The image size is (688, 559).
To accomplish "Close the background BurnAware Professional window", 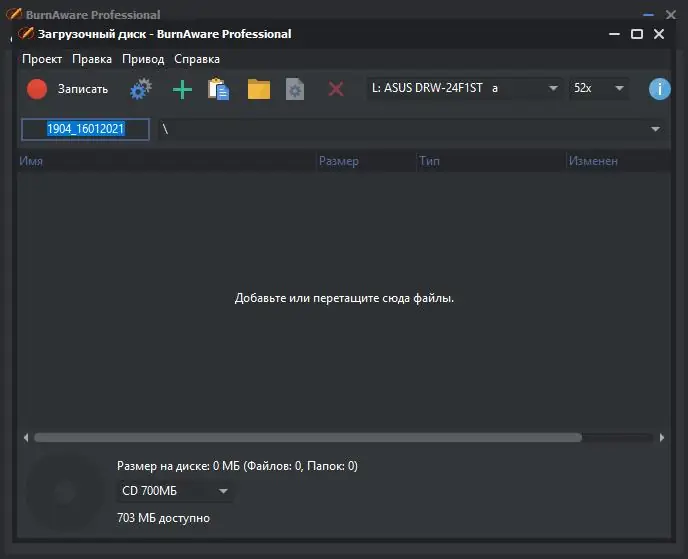I will click(x=670, y=15).
